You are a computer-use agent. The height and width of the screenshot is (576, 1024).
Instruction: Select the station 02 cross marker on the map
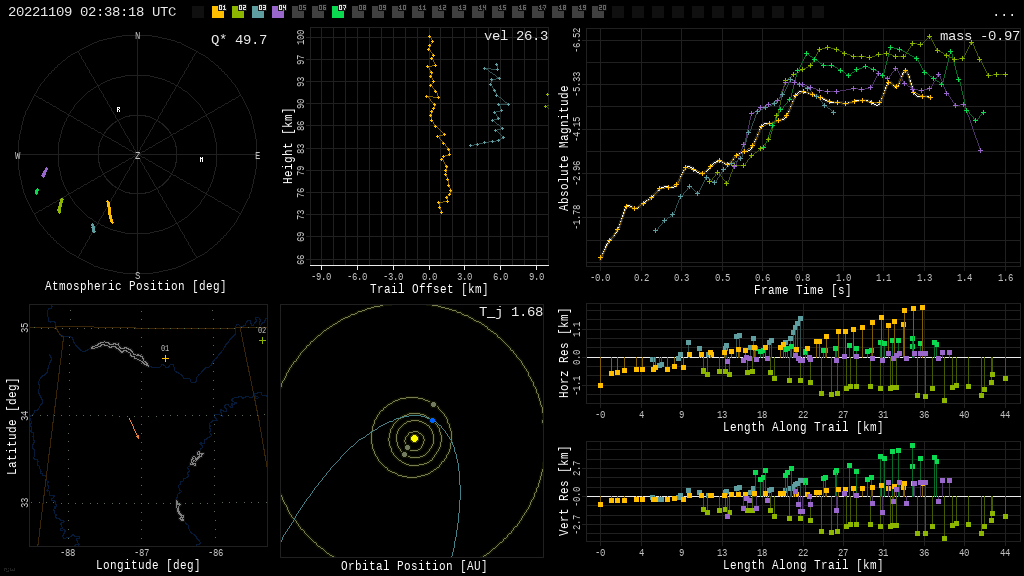point(262,340)
